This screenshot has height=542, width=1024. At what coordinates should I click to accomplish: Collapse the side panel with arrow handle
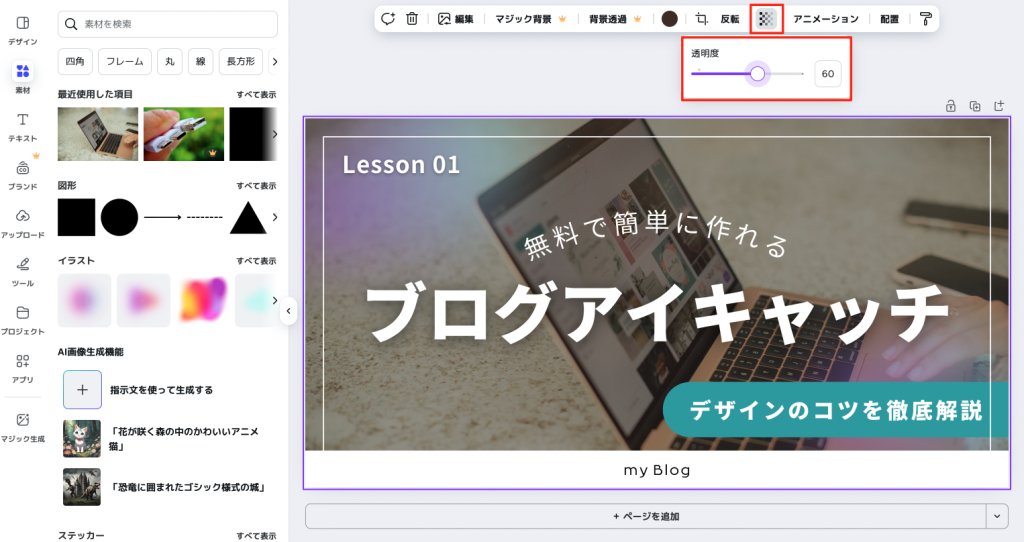click(x=288, y=311)
